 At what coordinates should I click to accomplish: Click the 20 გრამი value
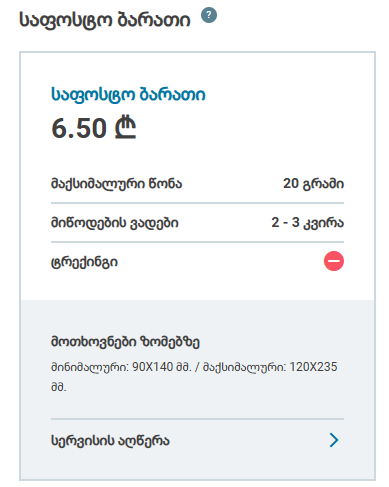click(313, 184)
